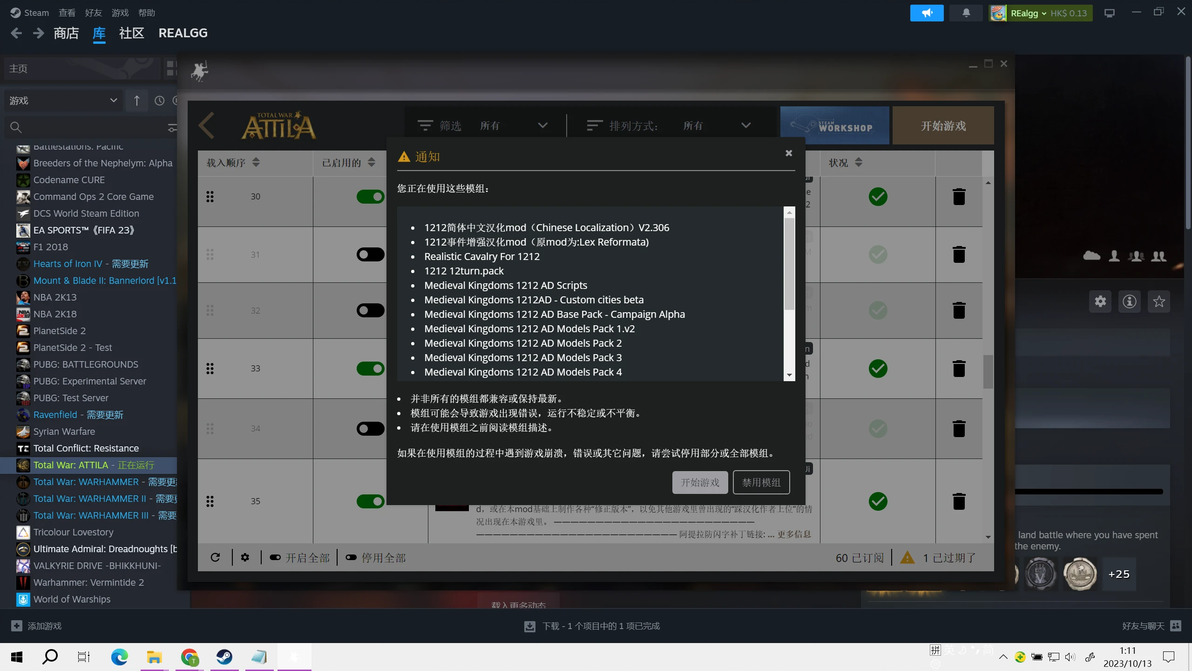The height and width of the screenshot is (671, 1192).
Task: Enable the mod in row 31
Action: 370,255
